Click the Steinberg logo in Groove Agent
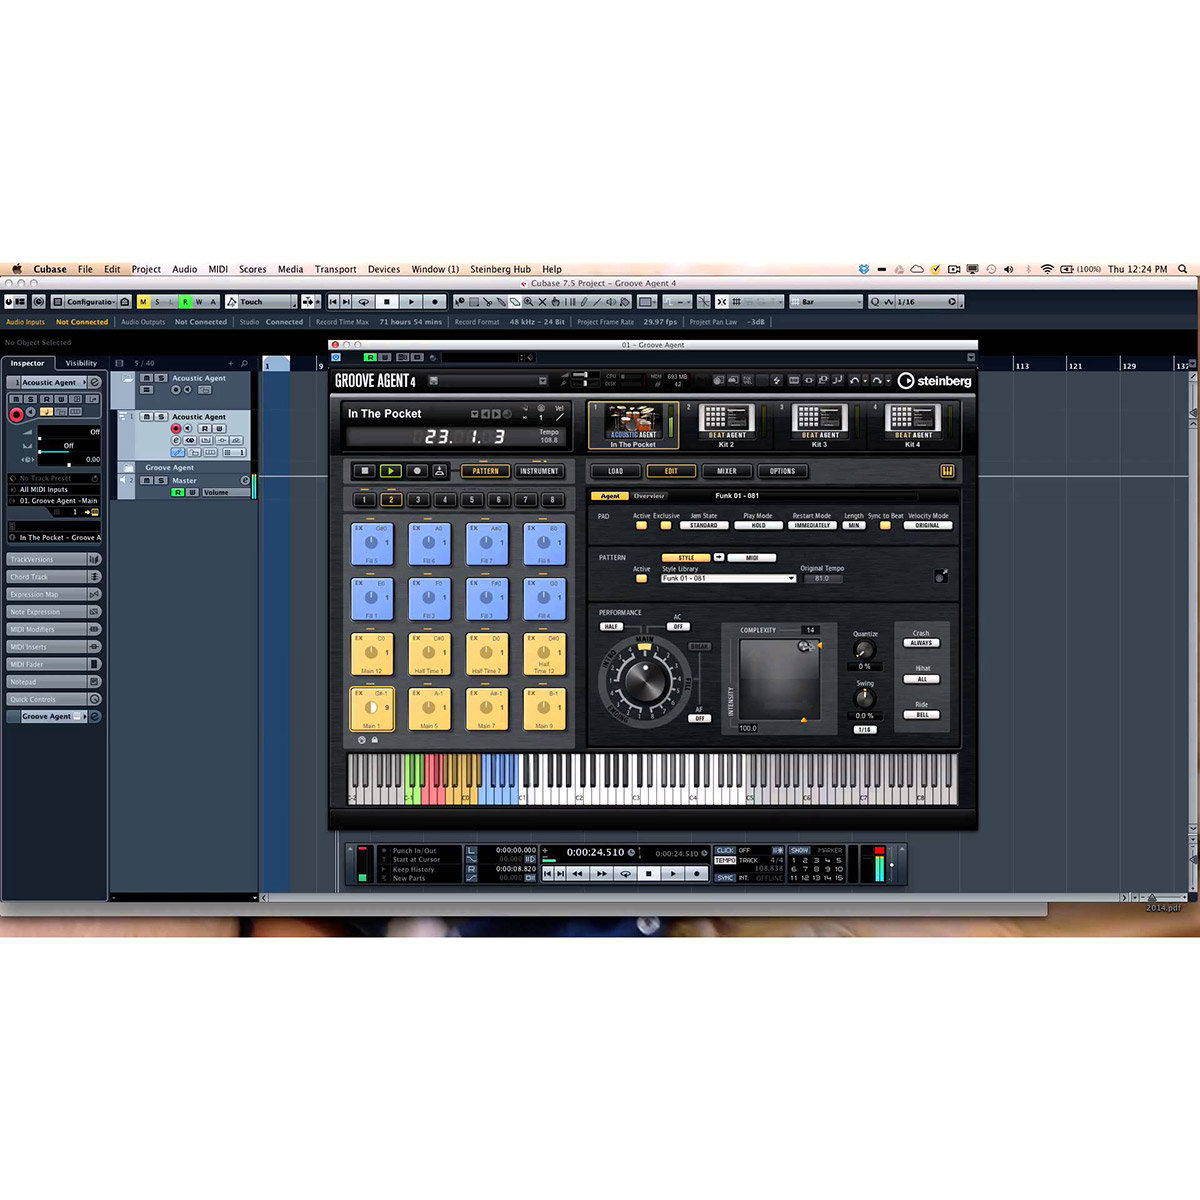 click(936, 381)
